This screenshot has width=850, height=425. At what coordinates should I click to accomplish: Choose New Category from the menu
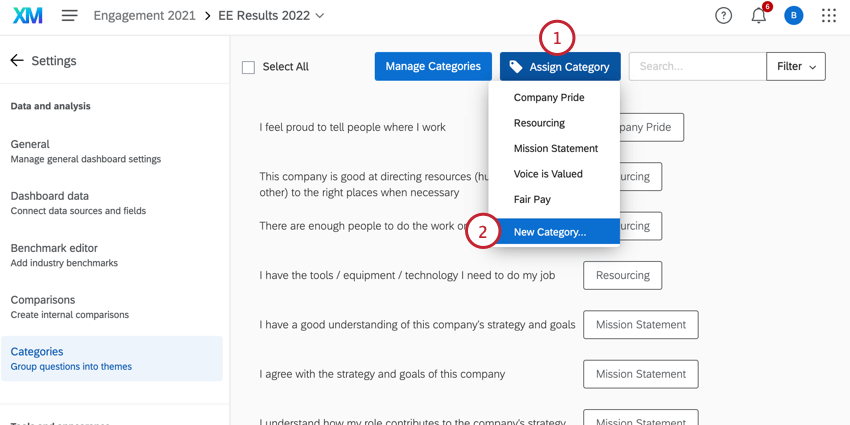[550, 232]
